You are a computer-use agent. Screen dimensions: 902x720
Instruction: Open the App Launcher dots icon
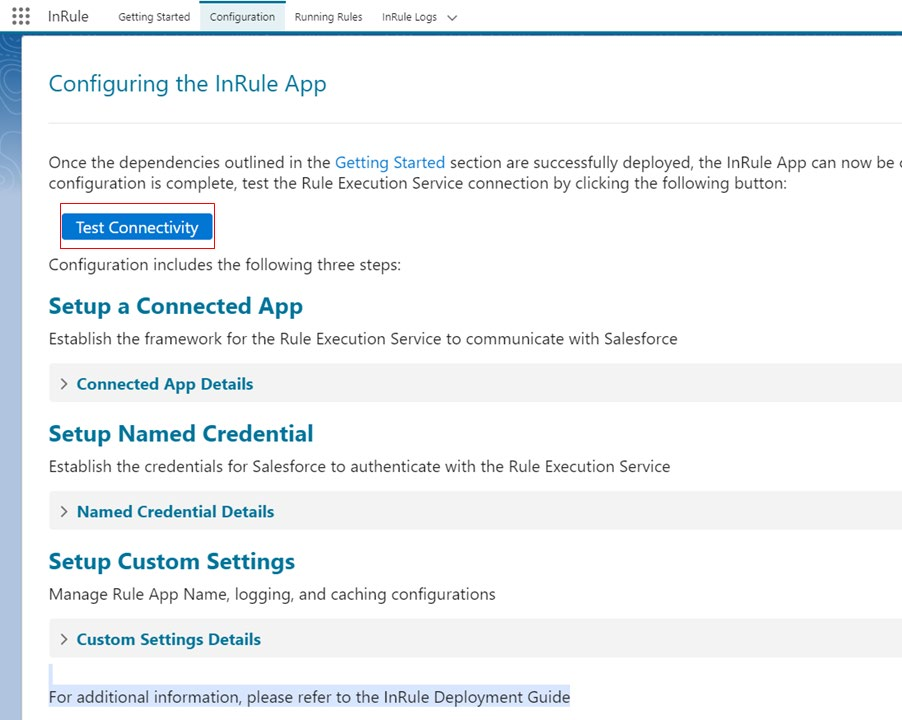[21, 16]
